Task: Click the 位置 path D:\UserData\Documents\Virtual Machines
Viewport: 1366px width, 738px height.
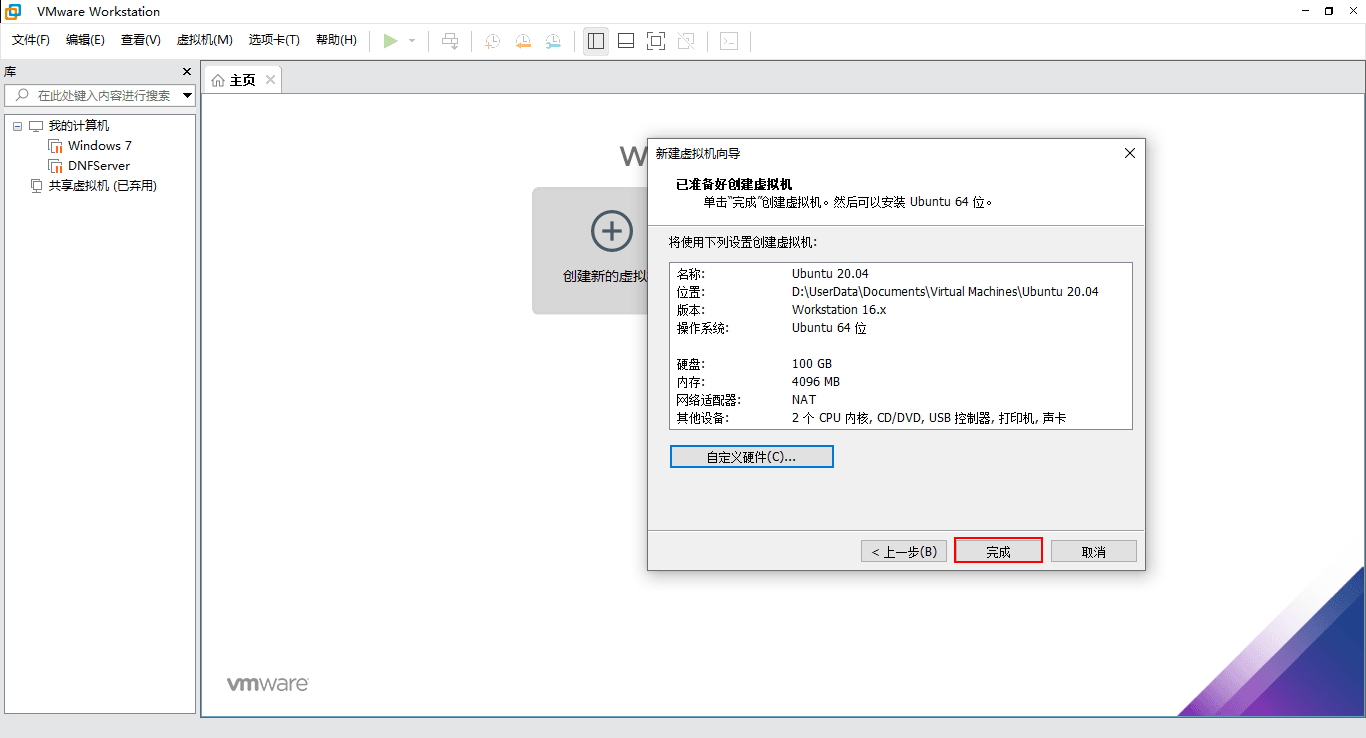Action: (x=945, y=291)
